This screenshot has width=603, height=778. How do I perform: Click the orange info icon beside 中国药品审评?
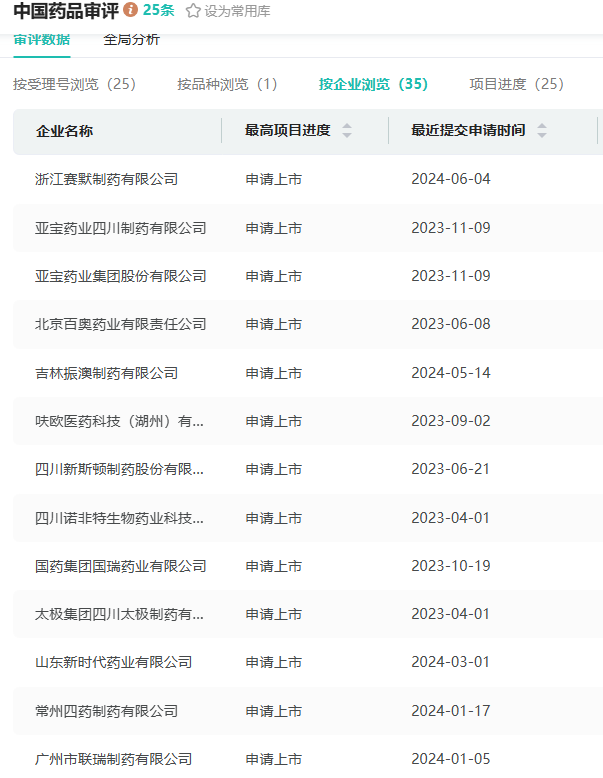point(130,9)
